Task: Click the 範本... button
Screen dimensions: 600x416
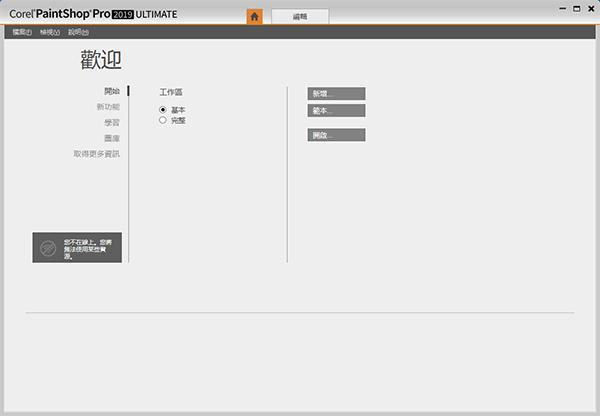Action: pos(336,111)
